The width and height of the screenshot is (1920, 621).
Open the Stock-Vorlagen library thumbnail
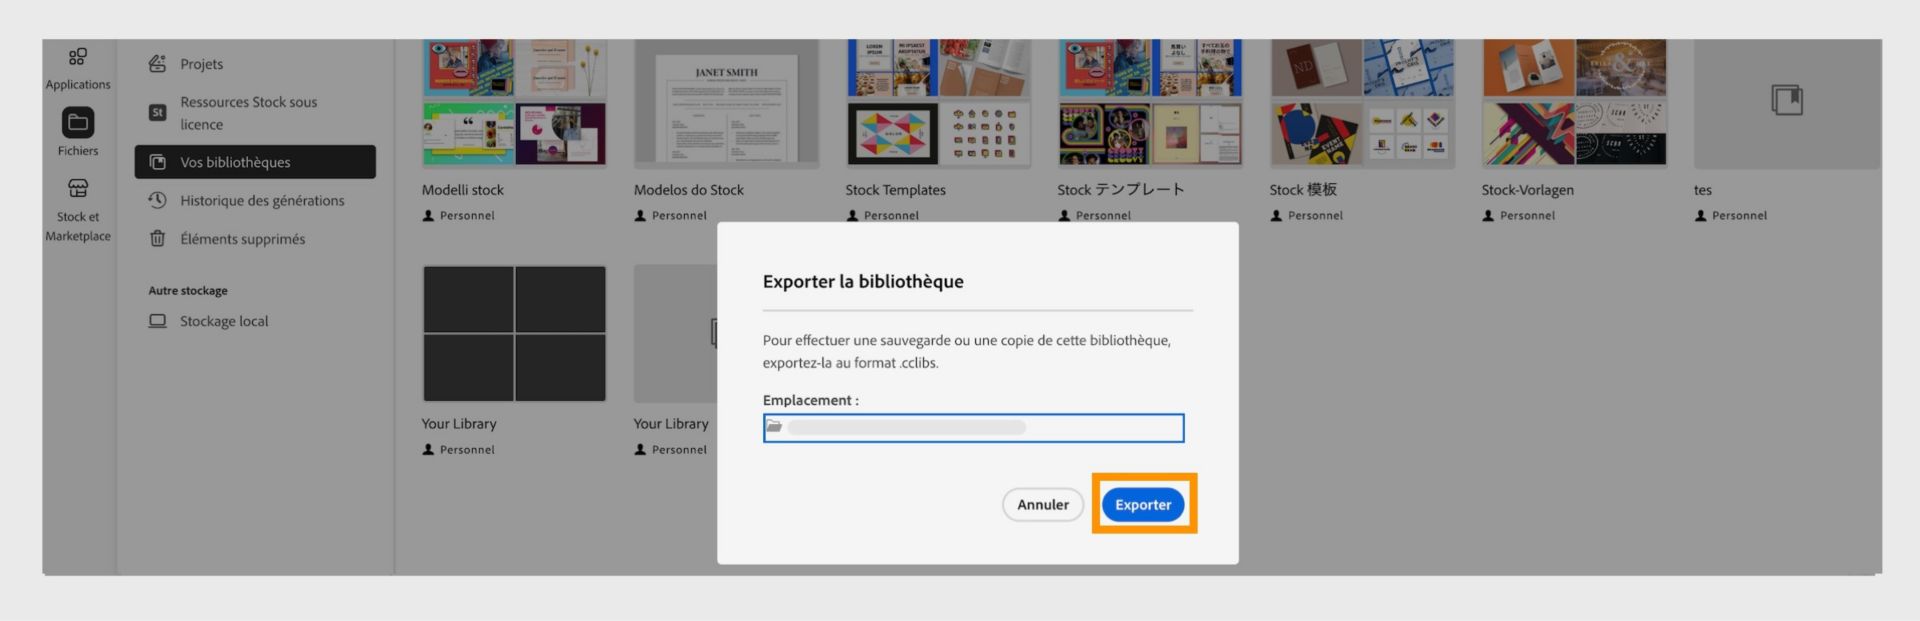point(1574,103)
